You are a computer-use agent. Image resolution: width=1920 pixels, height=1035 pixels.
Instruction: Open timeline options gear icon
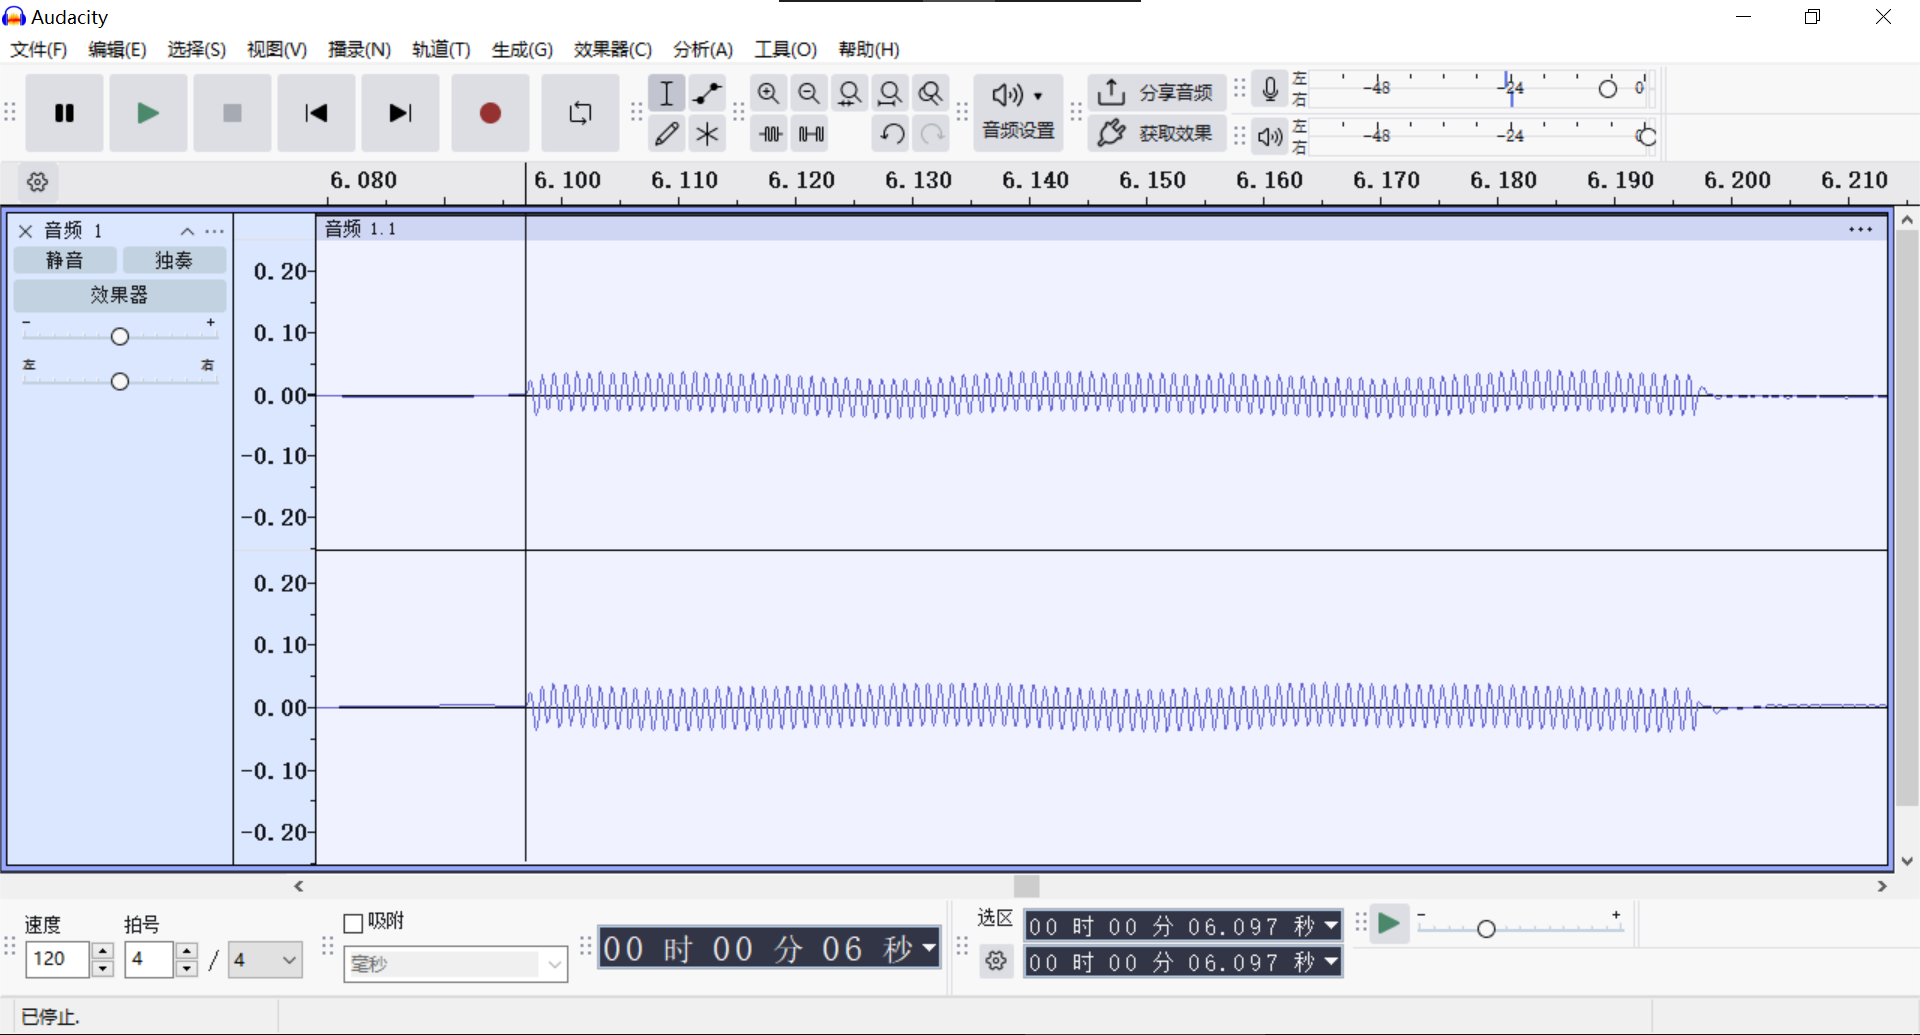(38, 182)
